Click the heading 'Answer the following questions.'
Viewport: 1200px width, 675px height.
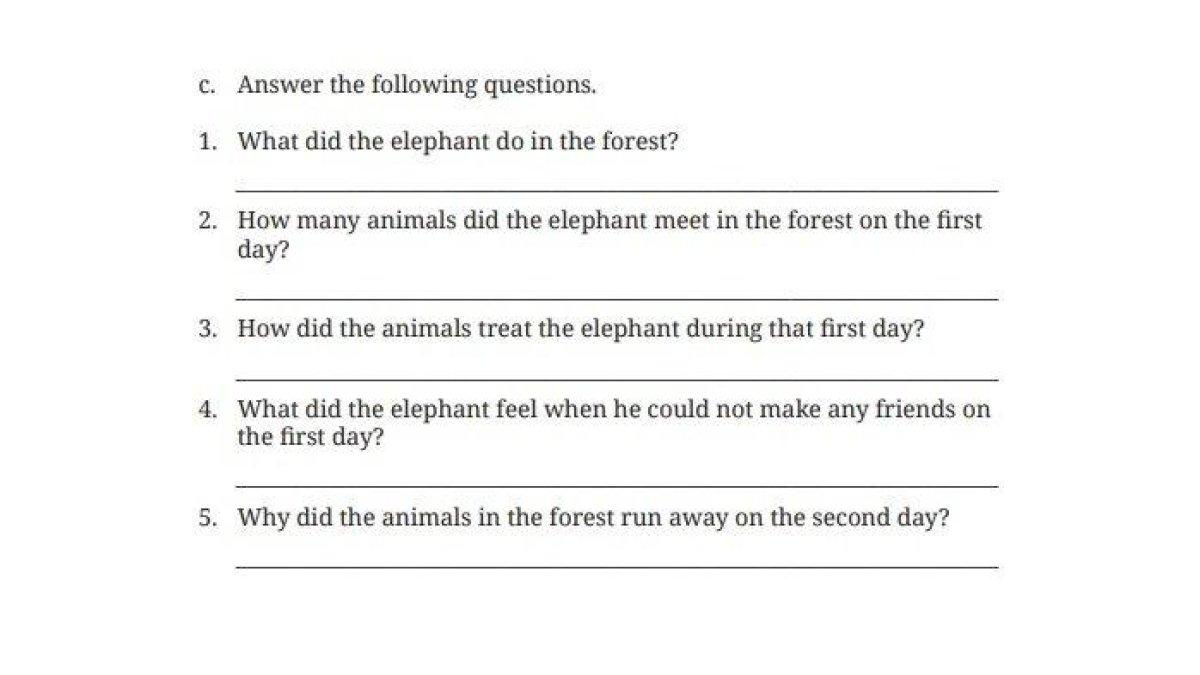pyautogui.click(x=416, y=86)
